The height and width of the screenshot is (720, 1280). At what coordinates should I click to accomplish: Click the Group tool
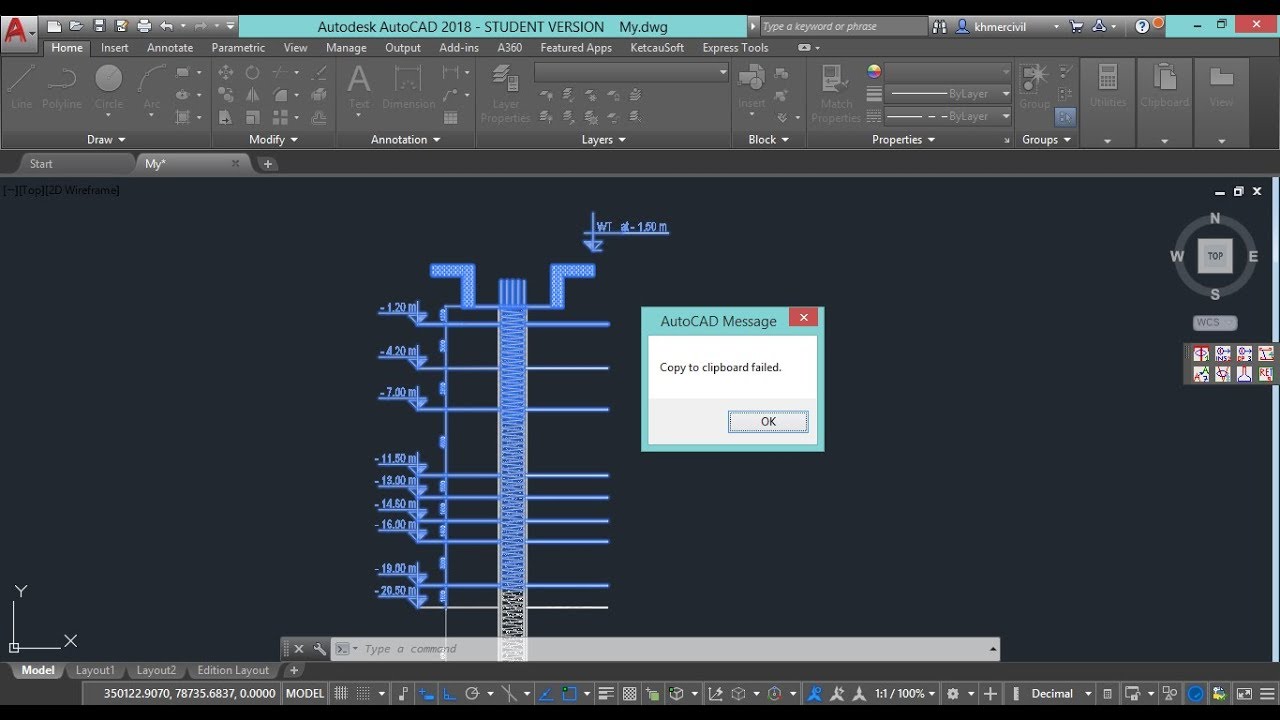(1035, 86)
